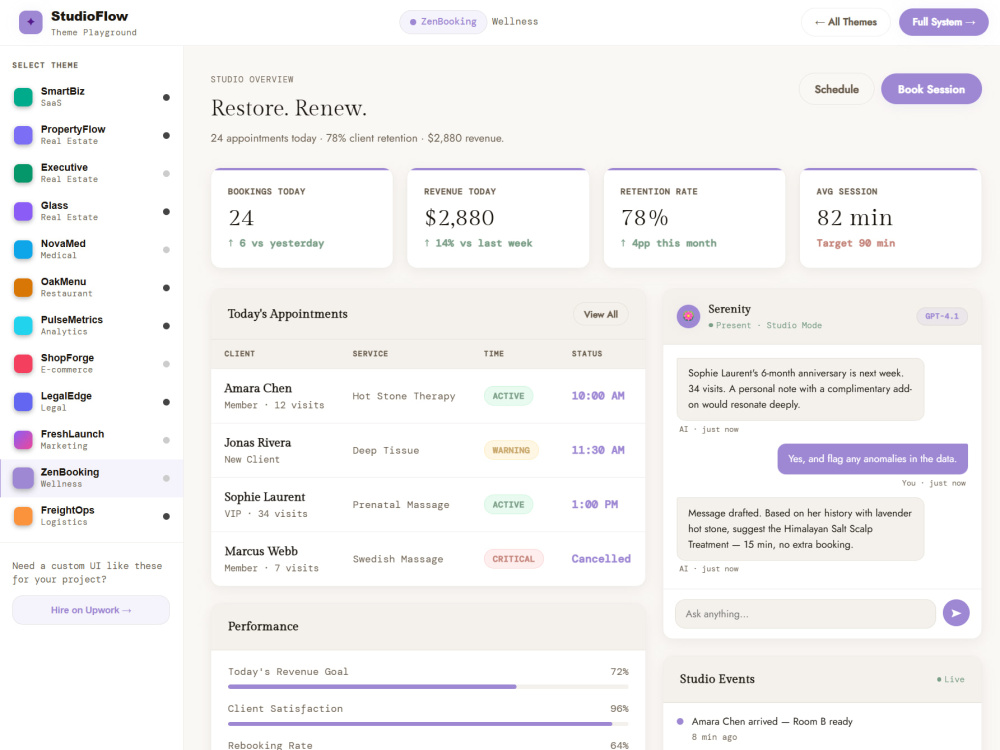Click the ACTIVE badge for Prenatal Massage

click(x=508, y=504)
